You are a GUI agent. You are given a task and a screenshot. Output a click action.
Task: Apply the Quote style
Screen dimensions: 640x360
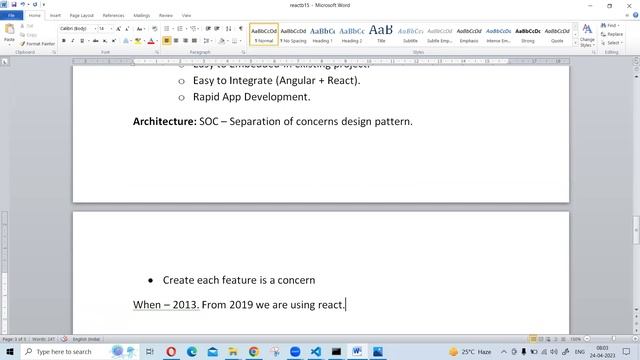[557, 34]
